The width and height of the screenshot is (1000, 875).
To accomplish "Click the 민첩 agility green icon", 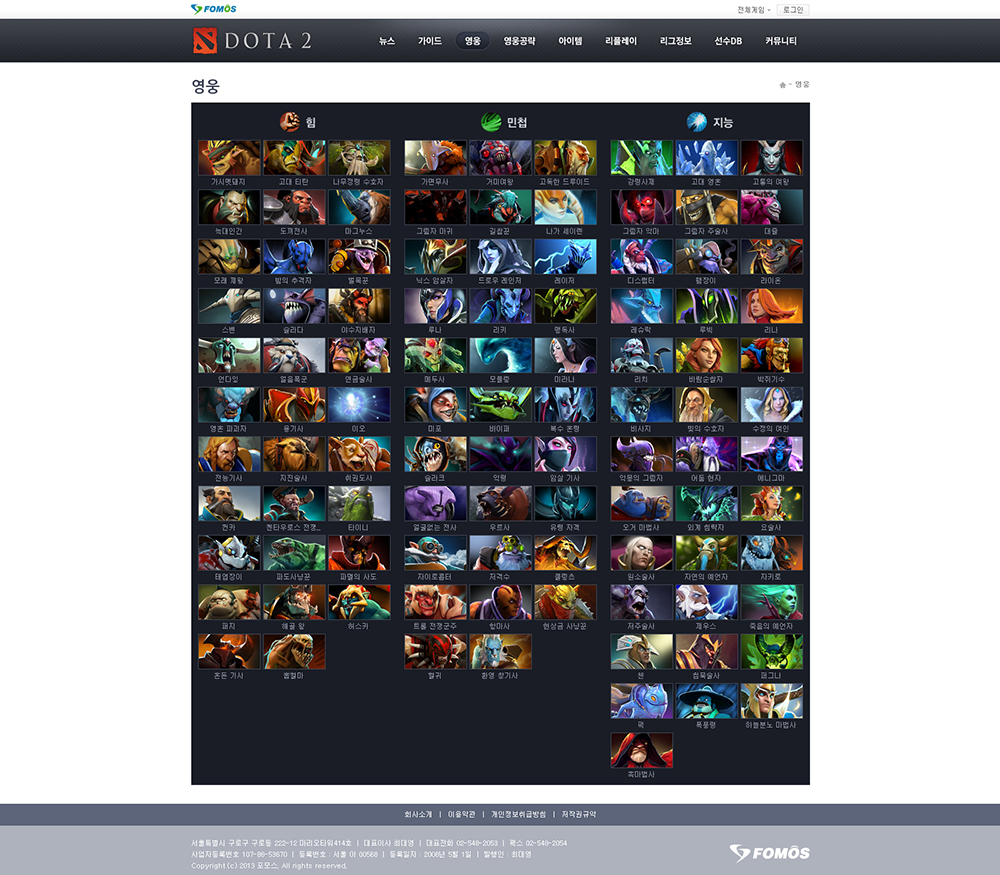I will click(491, 121).
